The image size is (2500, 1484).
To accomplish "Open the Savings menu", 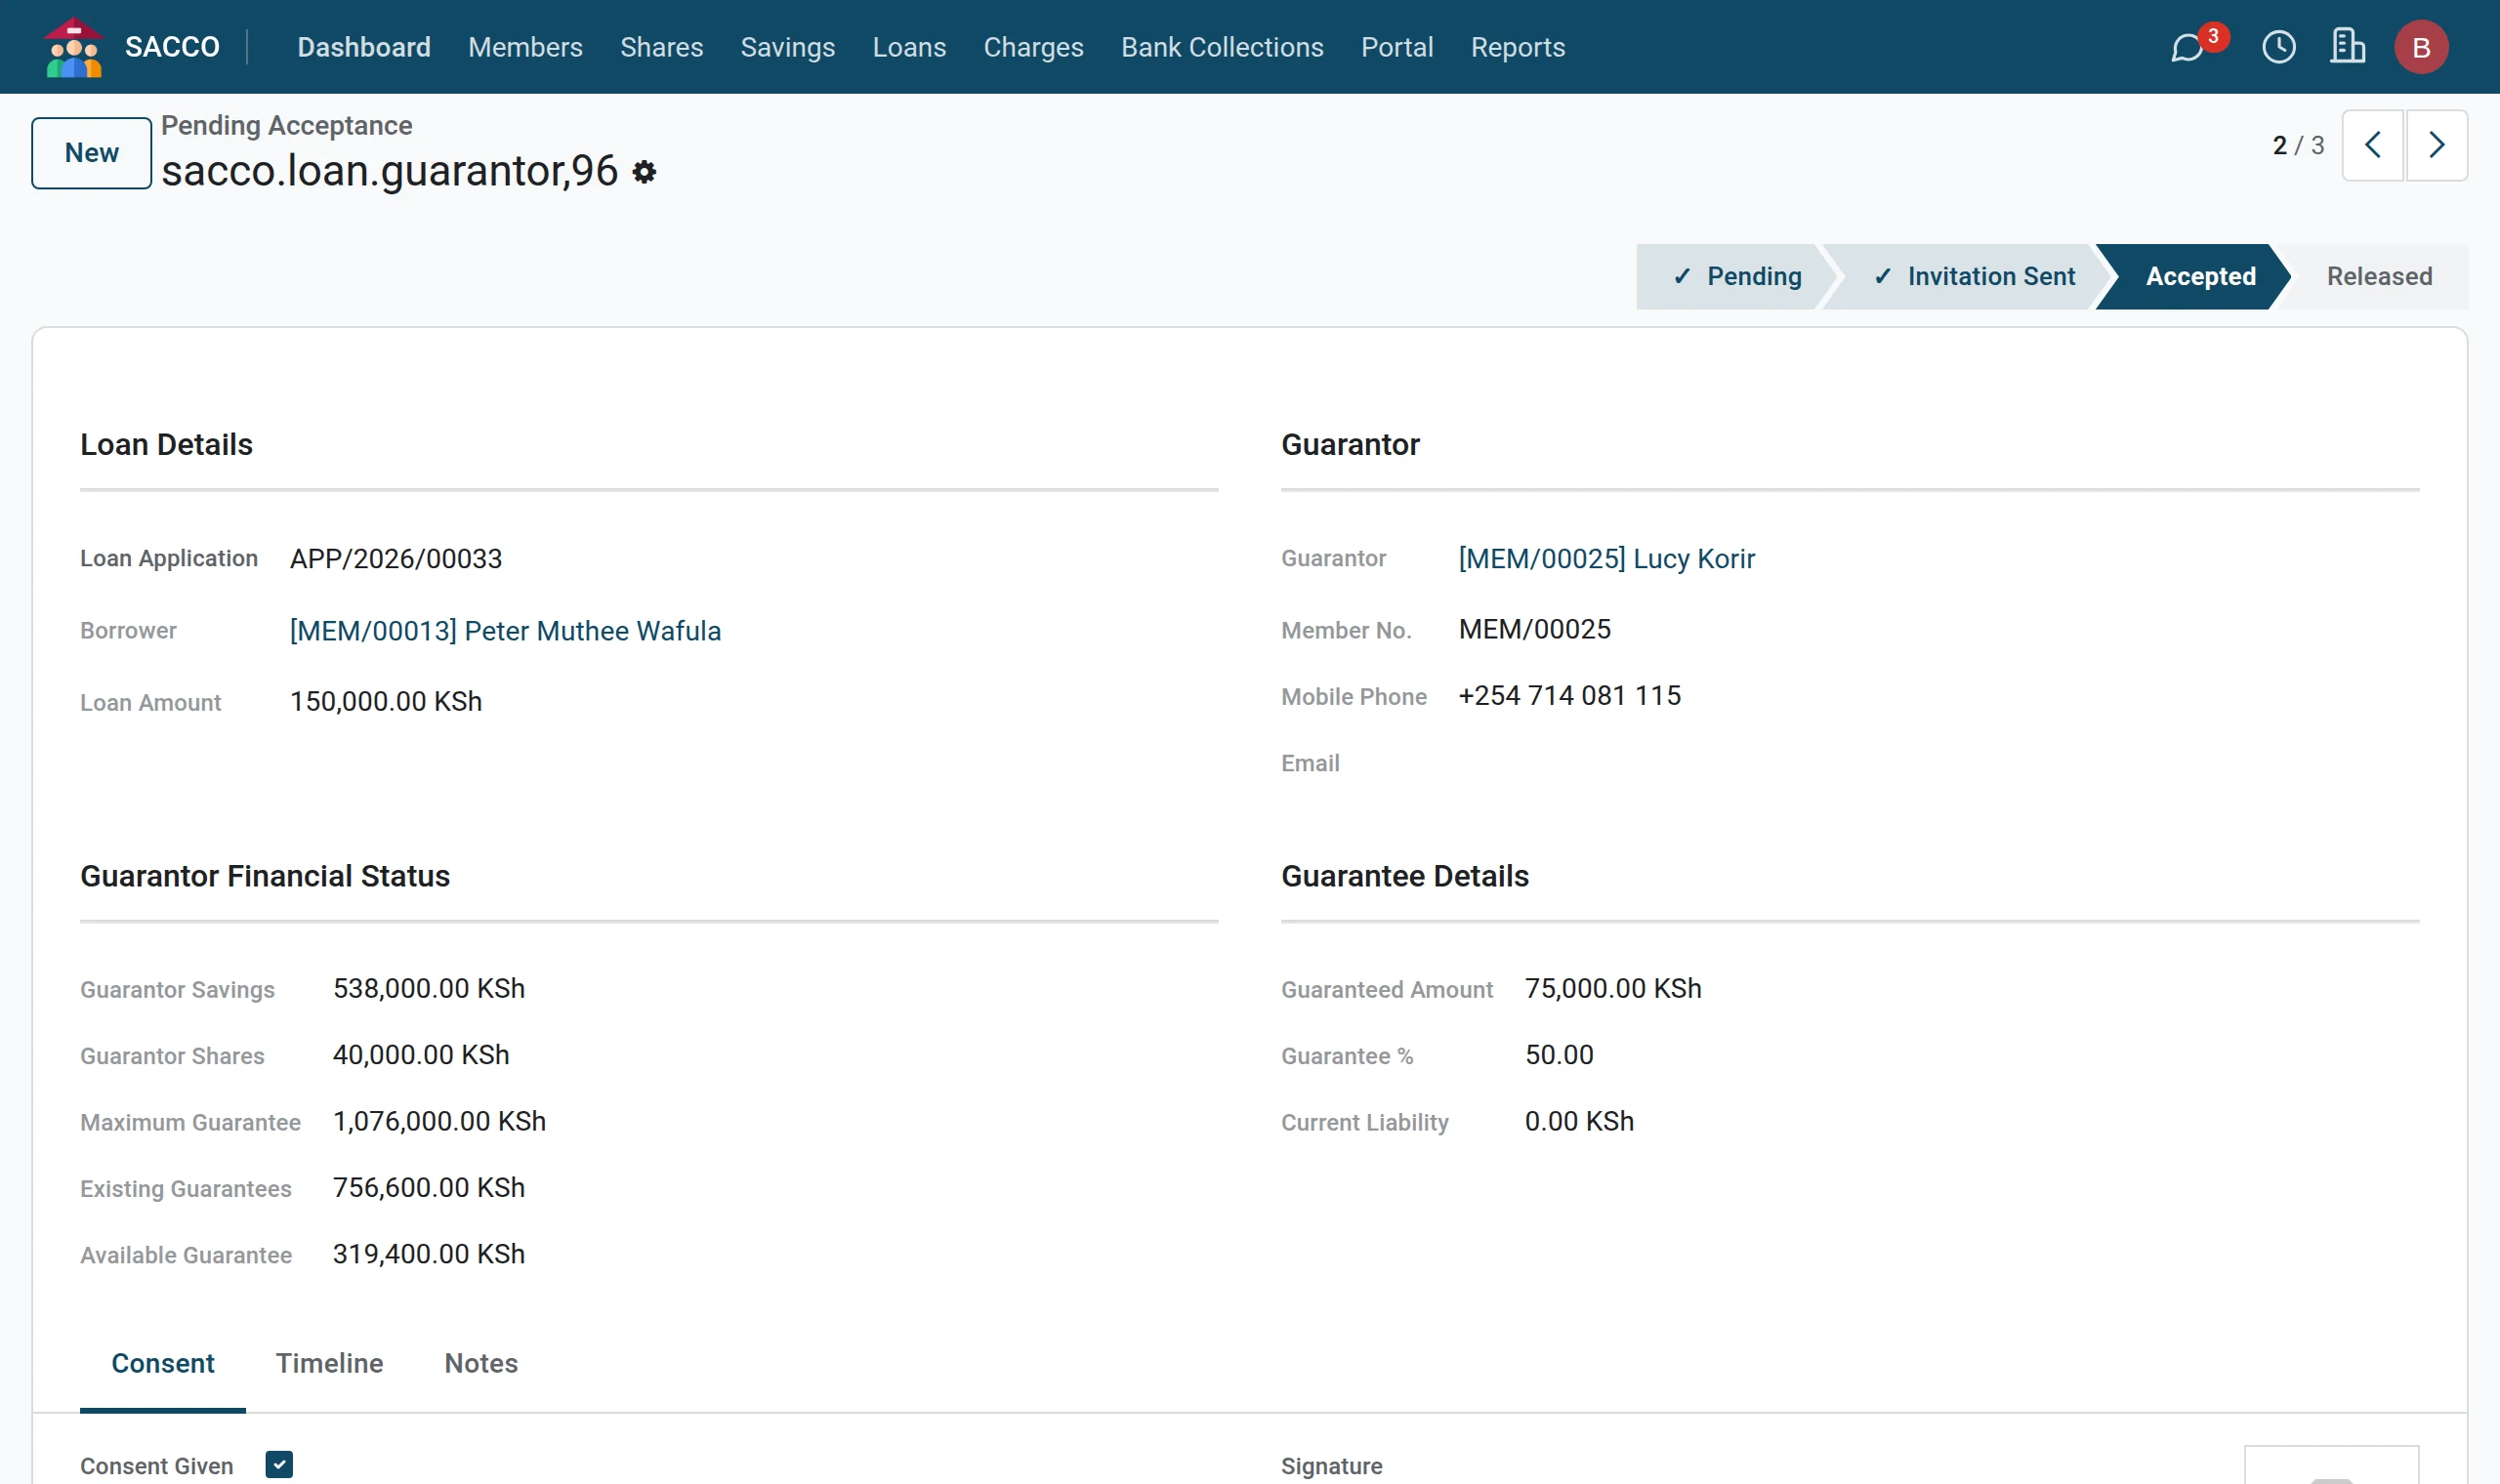I will (x=788, y=47).
